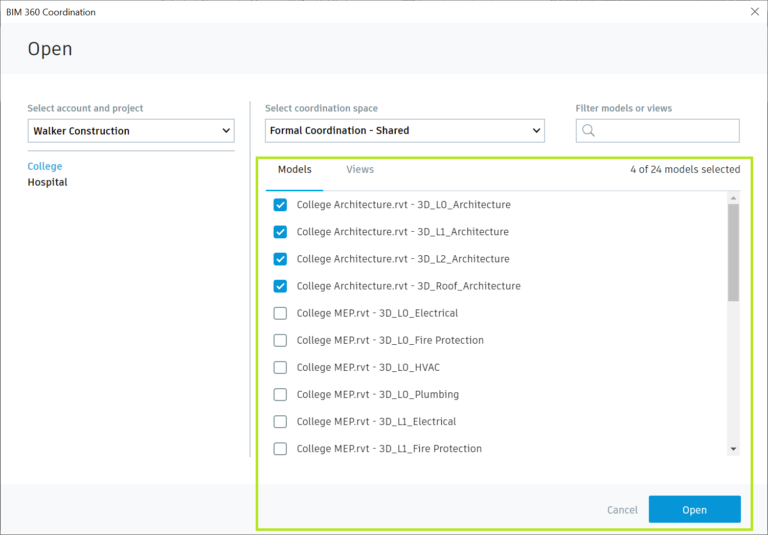Open Formal Coordination - Shared space dropdown
Screen dimensions: 768x535
point(405,131)
